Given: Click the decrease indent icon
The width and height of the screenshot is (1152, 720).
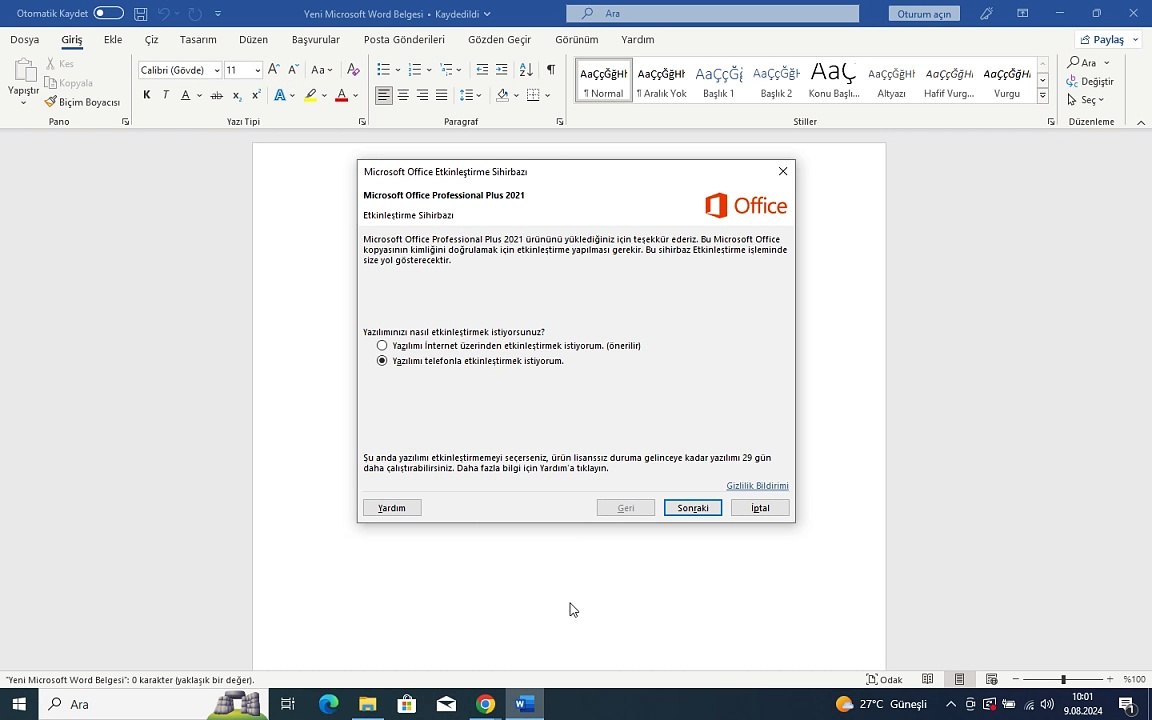Looking at the screenshot, I should (x=482, y=70).
